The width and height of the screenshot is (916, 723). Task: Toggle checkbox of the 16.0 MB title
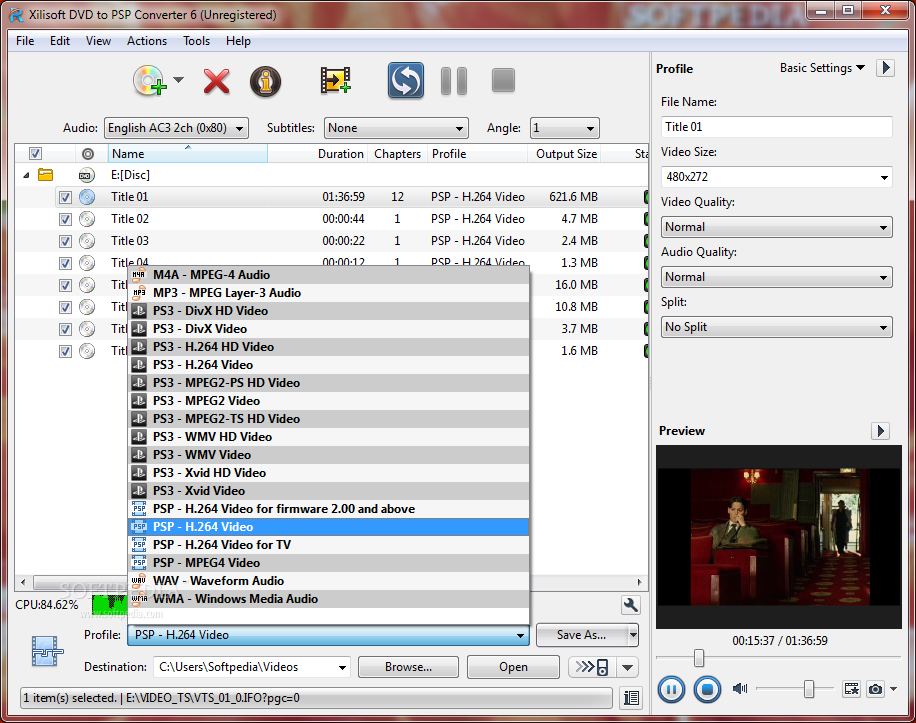[x=65, y=286]
